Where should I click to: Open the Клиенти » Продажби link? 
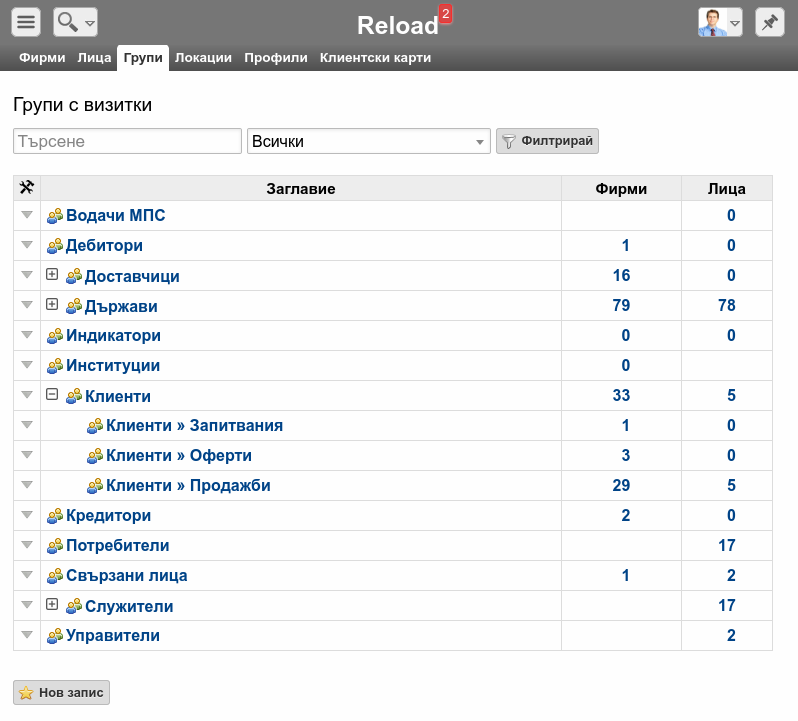tap(188, 485)
